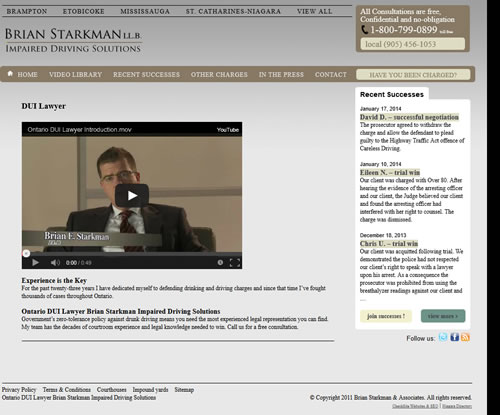Click the view more button
The width and height of the screenshot is (500, 415).
click(443, 316)
